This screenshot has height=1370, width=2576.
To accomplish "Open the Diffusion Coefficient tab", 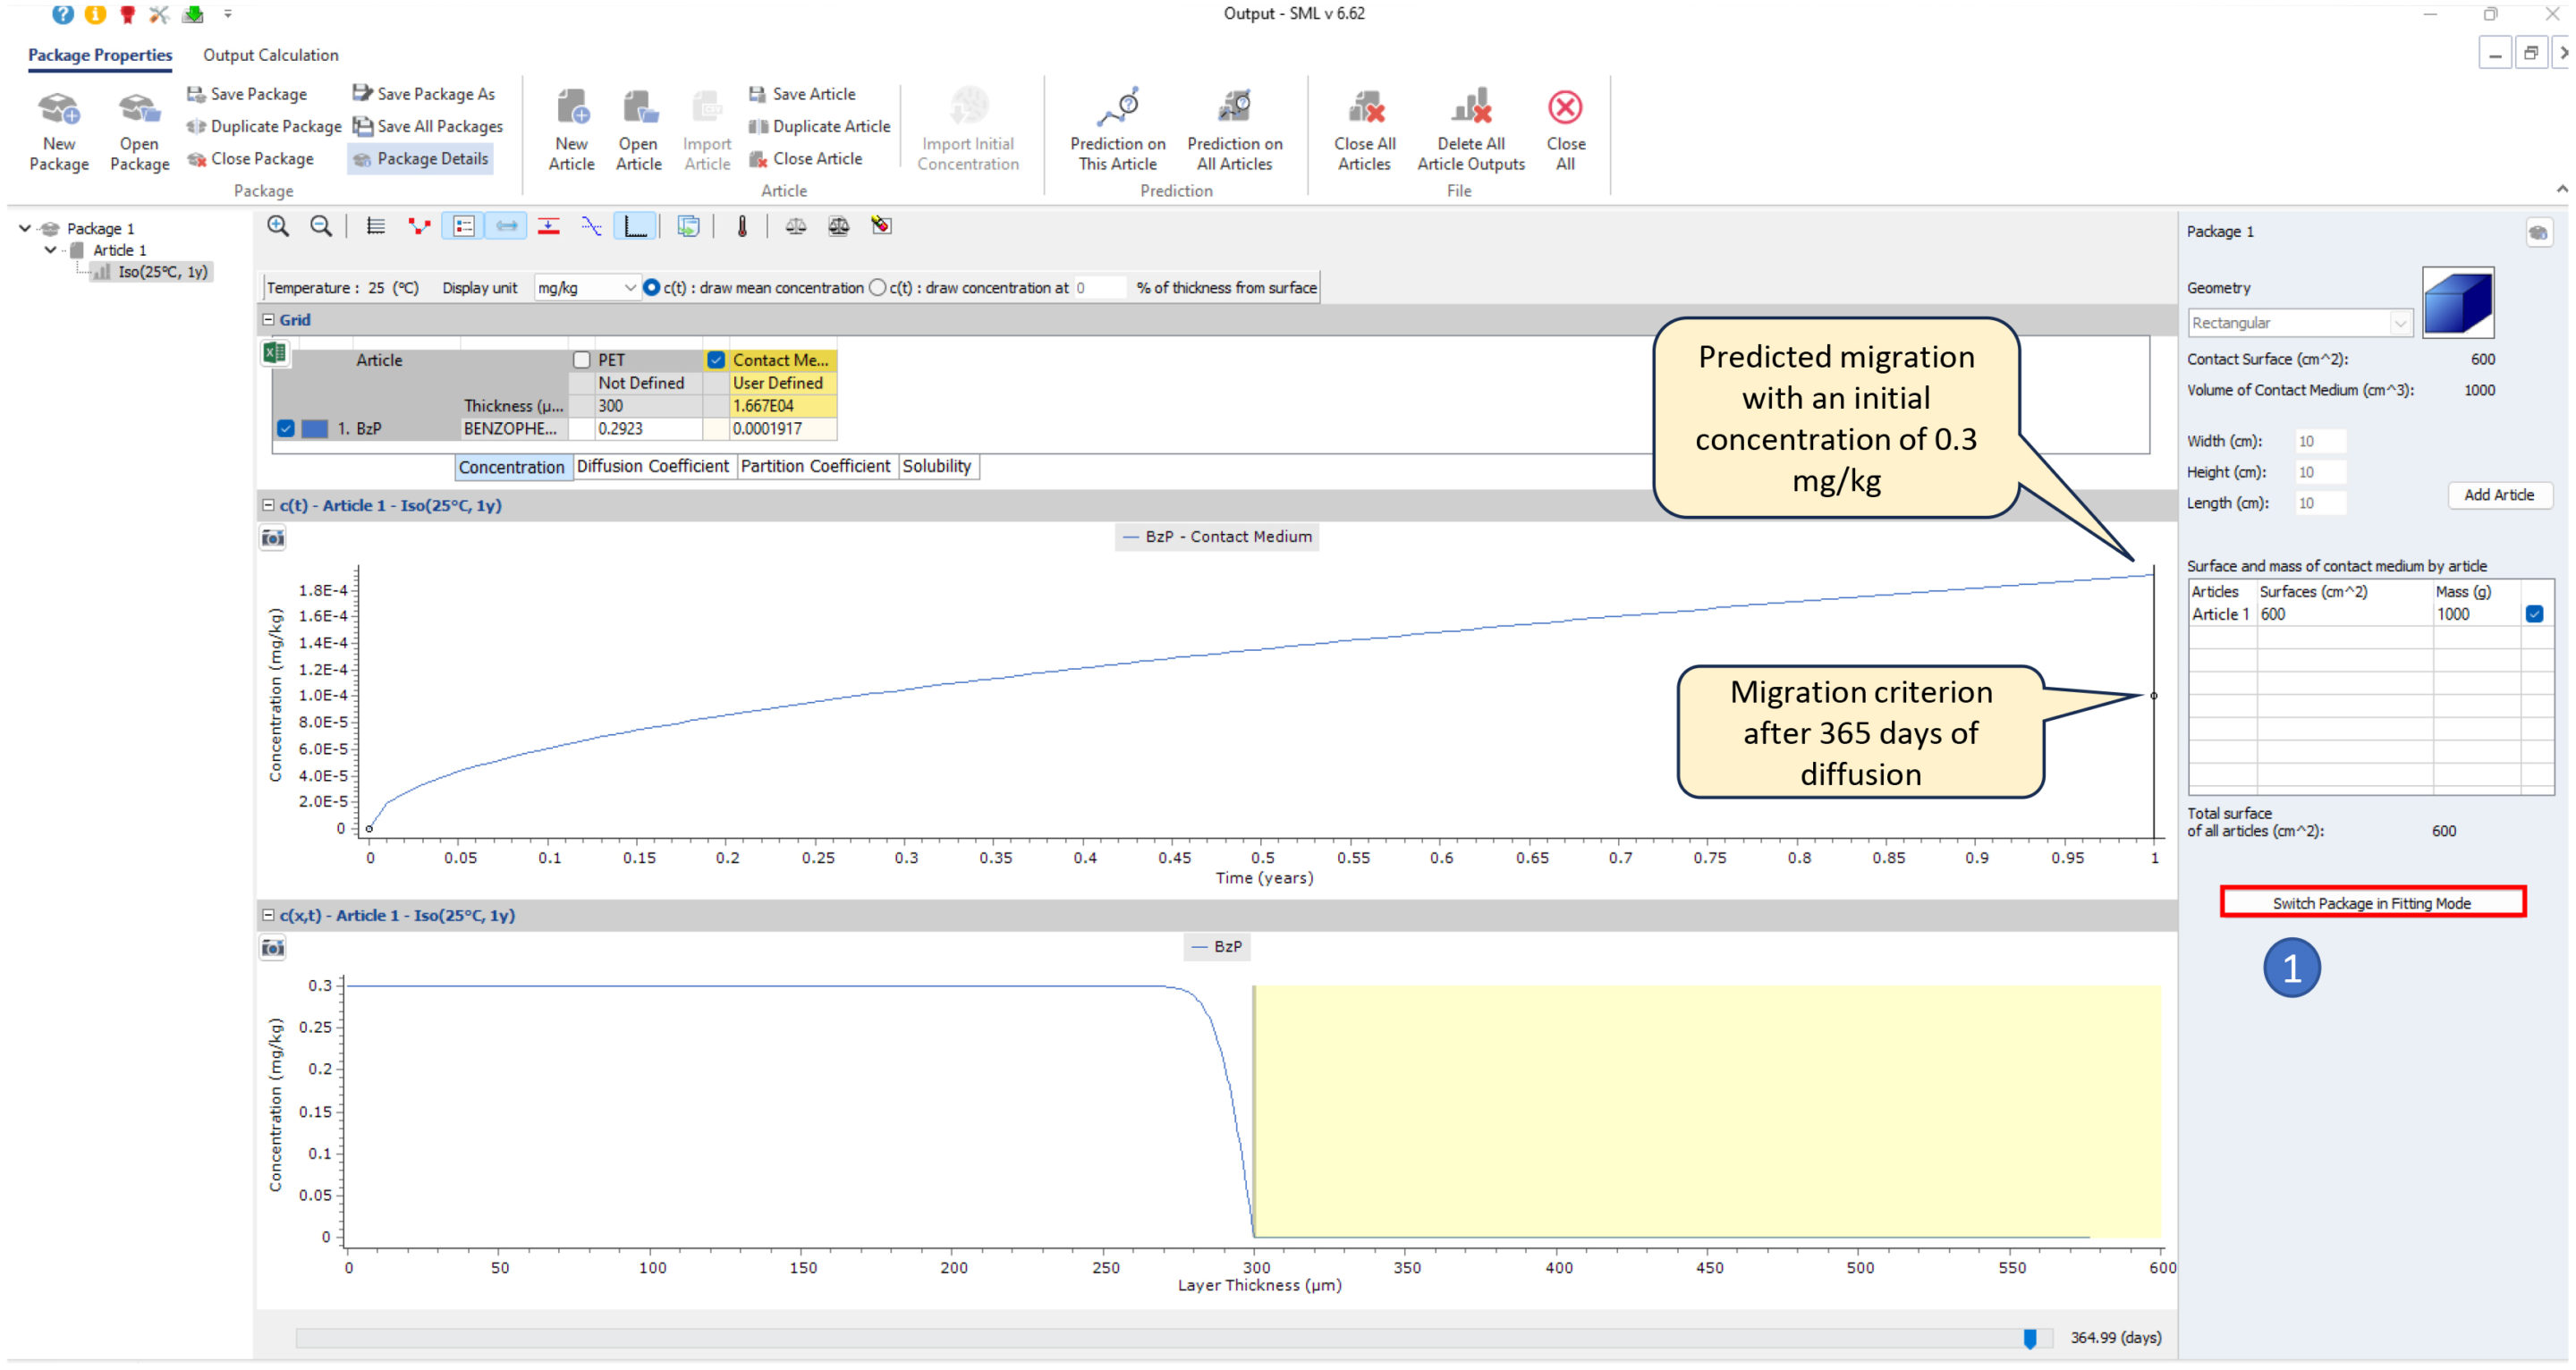I will pos(652,466).
